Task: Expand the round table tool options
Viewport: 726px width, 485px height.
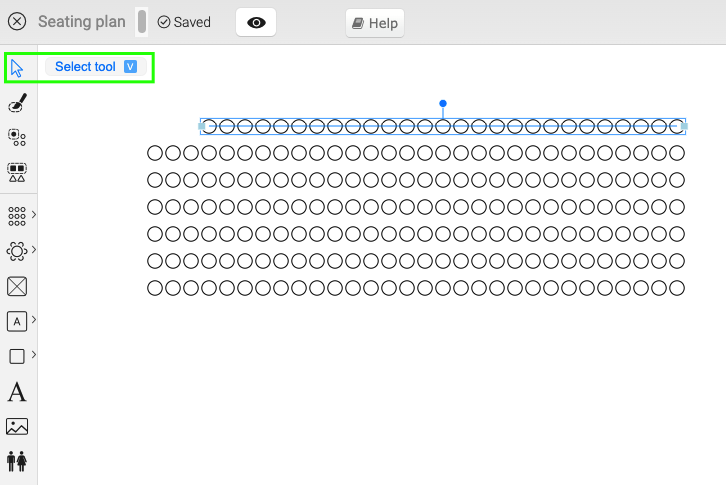Action: tap(34, 250)
